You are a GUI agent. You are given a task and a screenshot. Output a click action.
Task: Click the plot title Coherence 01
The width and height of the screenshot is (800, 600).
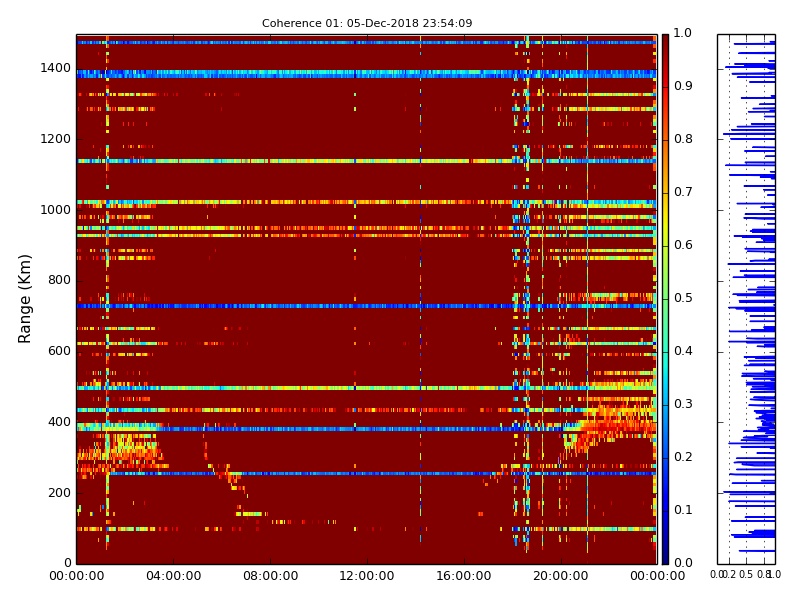click(367, 23)
